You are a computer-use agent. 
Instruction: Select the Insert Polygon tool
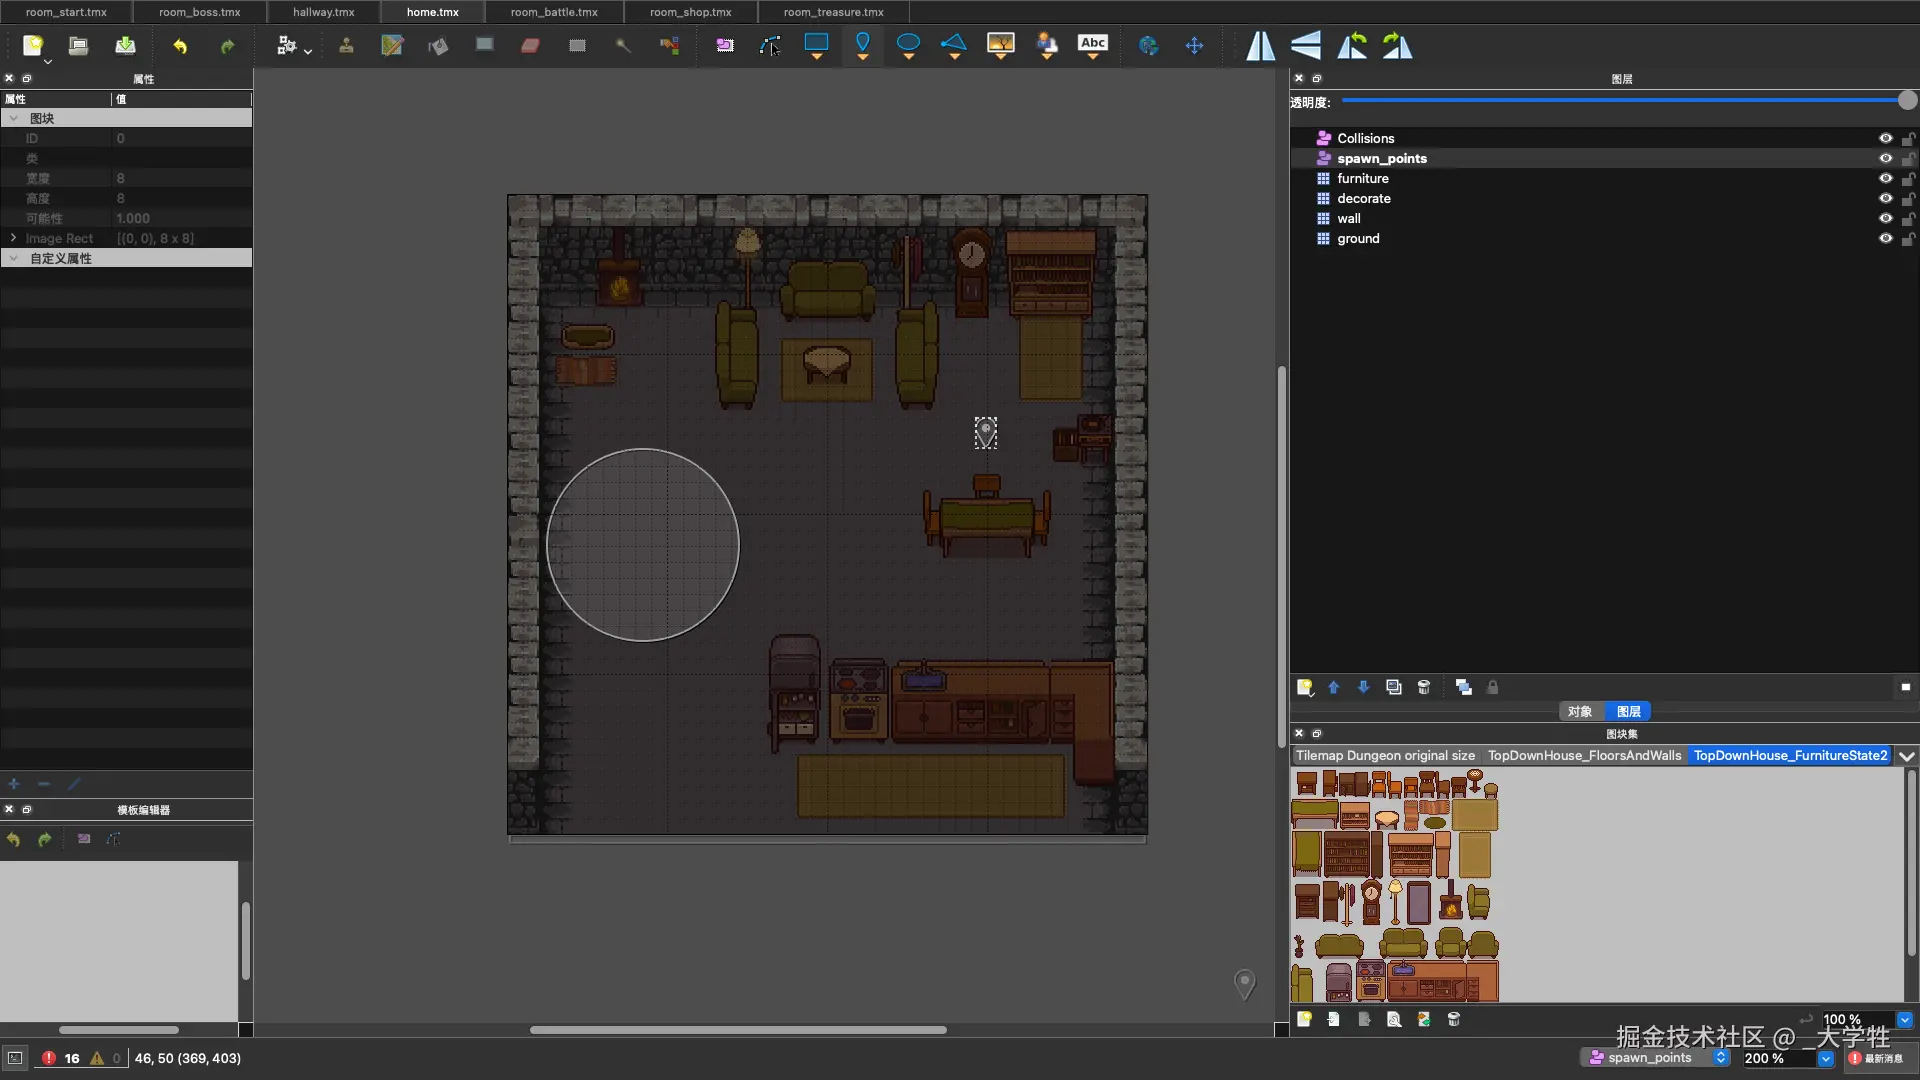[x=954, y=44]
